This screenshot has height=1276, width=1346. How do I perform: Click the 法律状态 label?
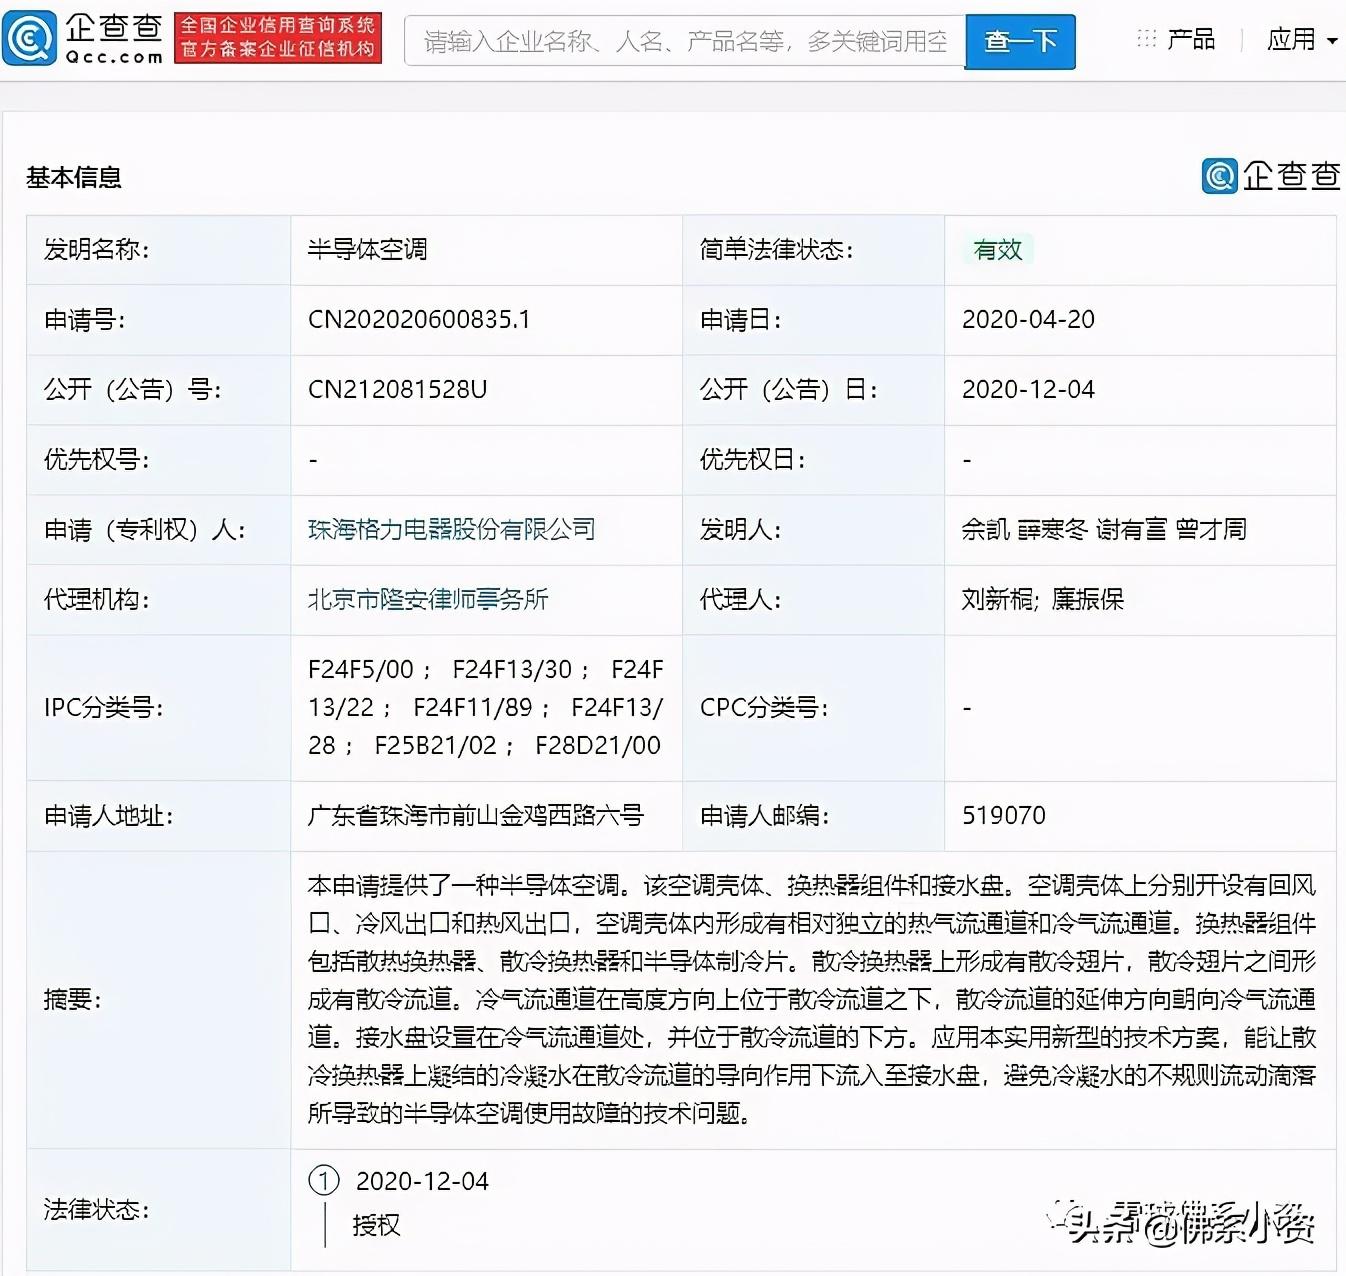tap(97, 1209)
